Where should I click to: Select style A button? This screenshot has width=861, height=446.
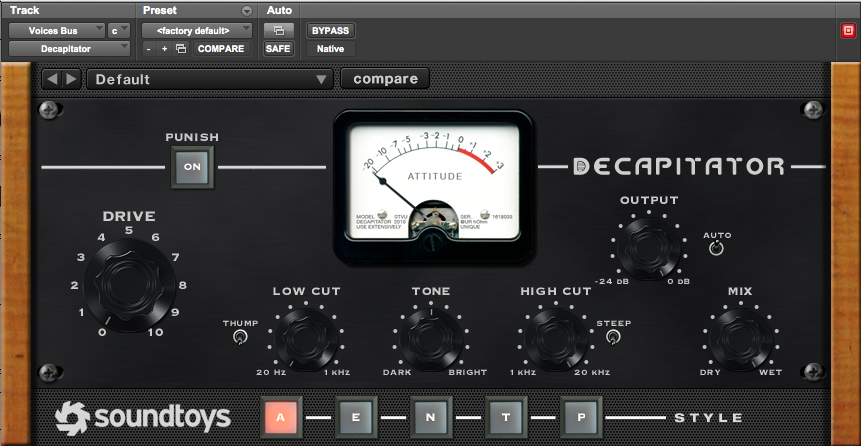pos(281,417)
